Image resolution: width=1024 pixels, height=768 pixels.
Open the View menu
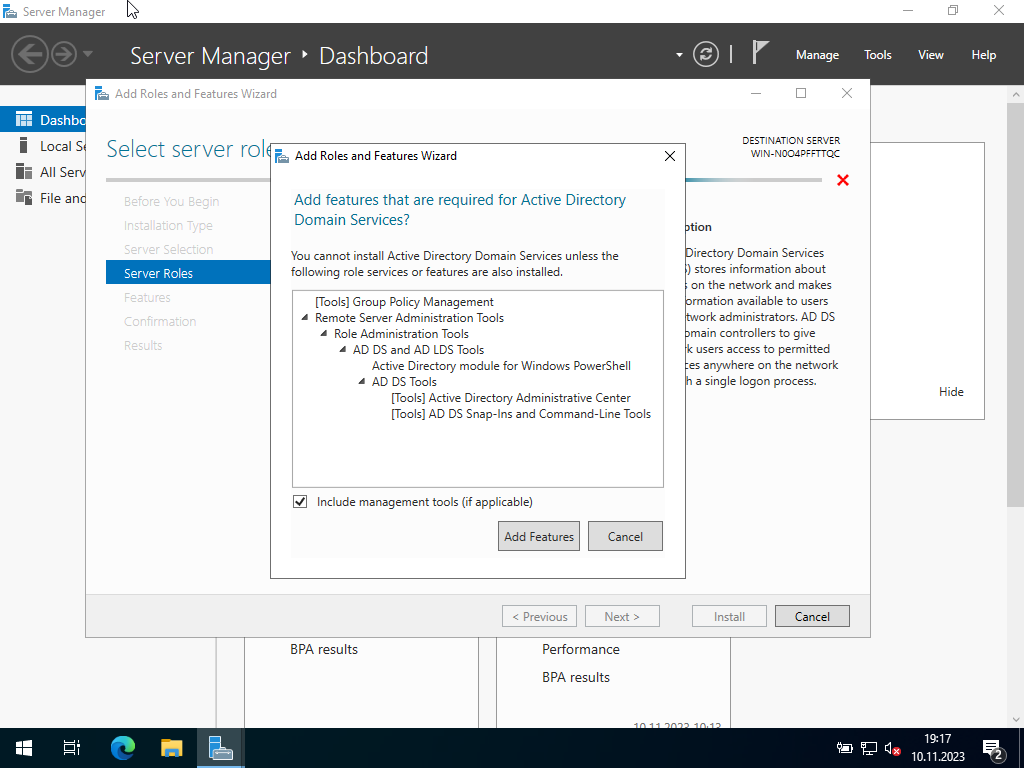click(931, 55)
